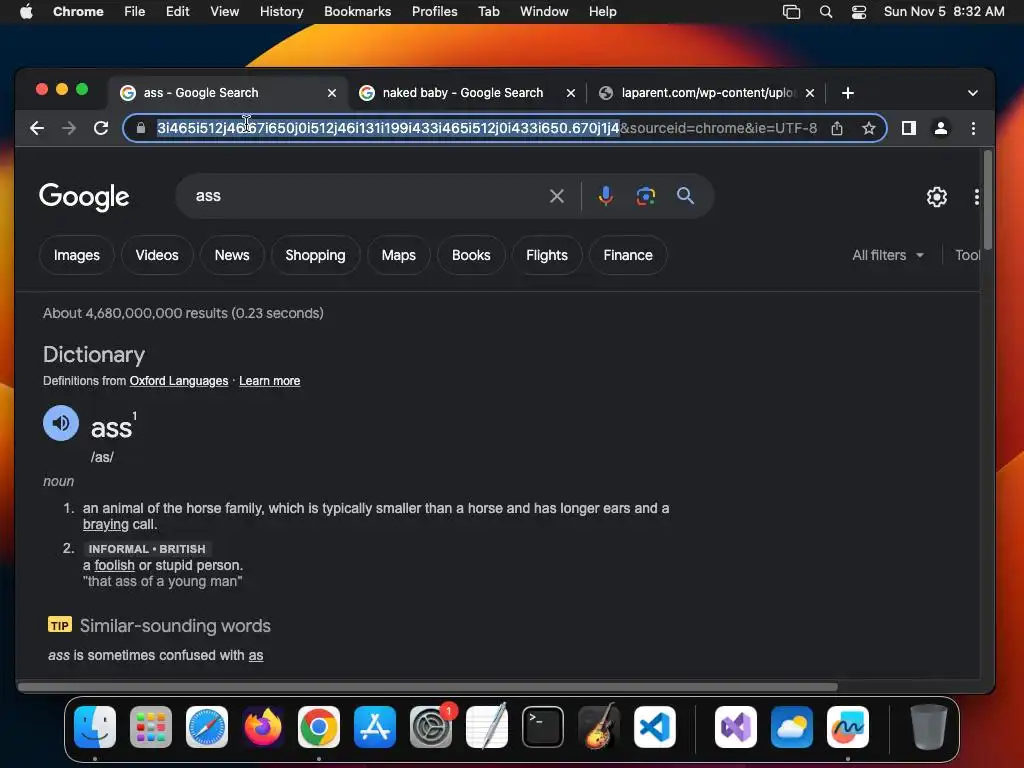The image size is (1024, 768).
Task: Search by image with Google Lens
Action: click(x=645, y=196)
